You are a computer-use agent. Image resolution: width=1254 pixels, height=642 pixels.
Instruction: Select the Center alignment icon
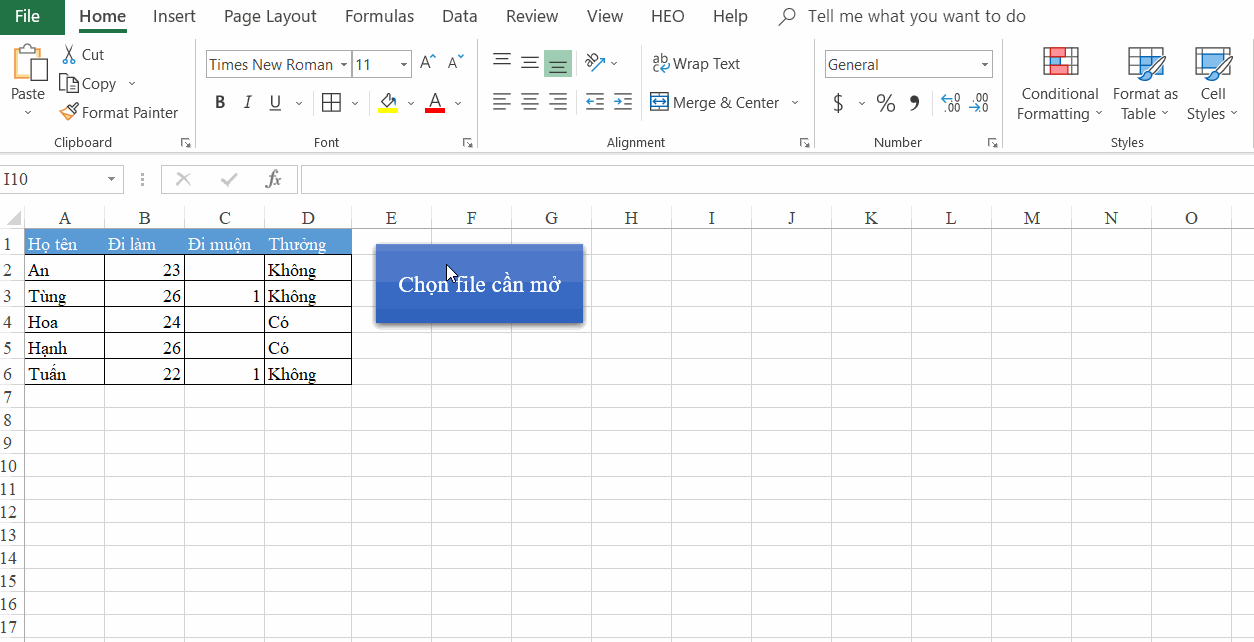pos(529,101)
